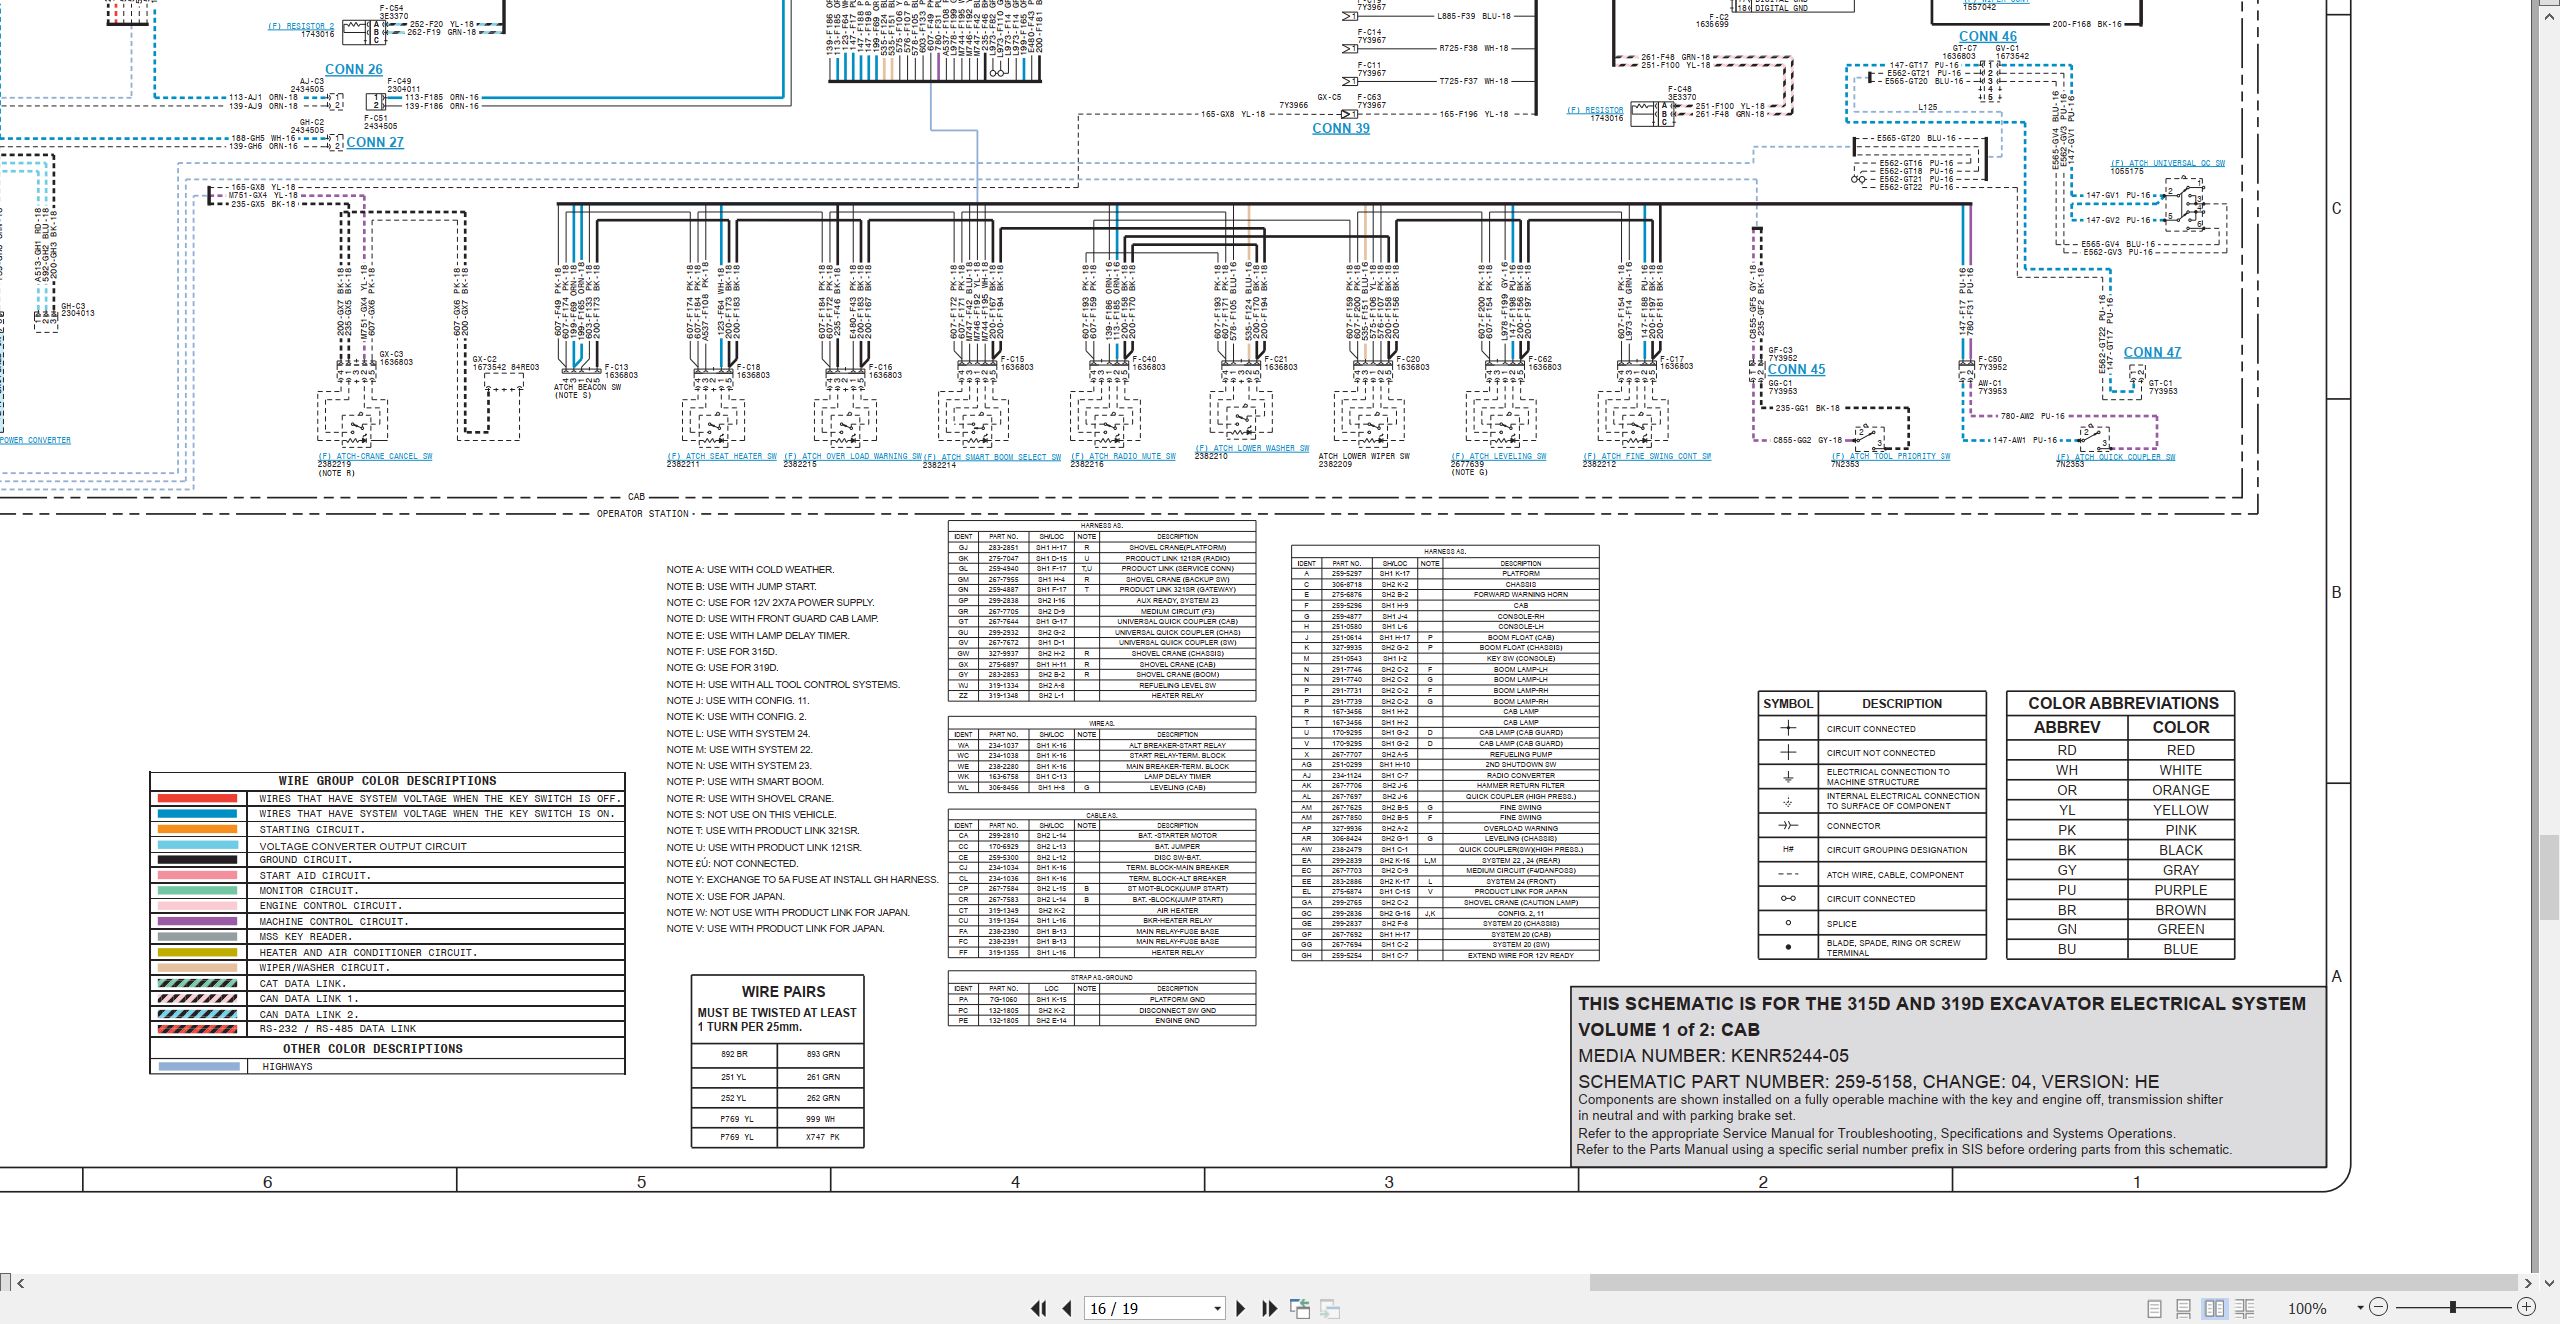Screen dimensions: 2560x1324
Task: Open the ATCH LEVELING SW link
Action: (1498, 456)
